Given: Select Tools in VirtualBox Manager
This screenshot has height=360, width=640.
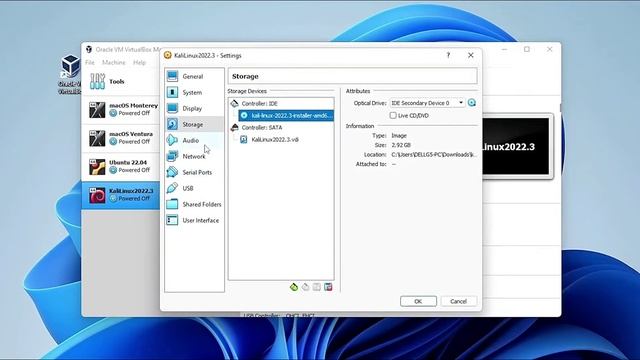Looking at the screenshot, I should (121, 81).
